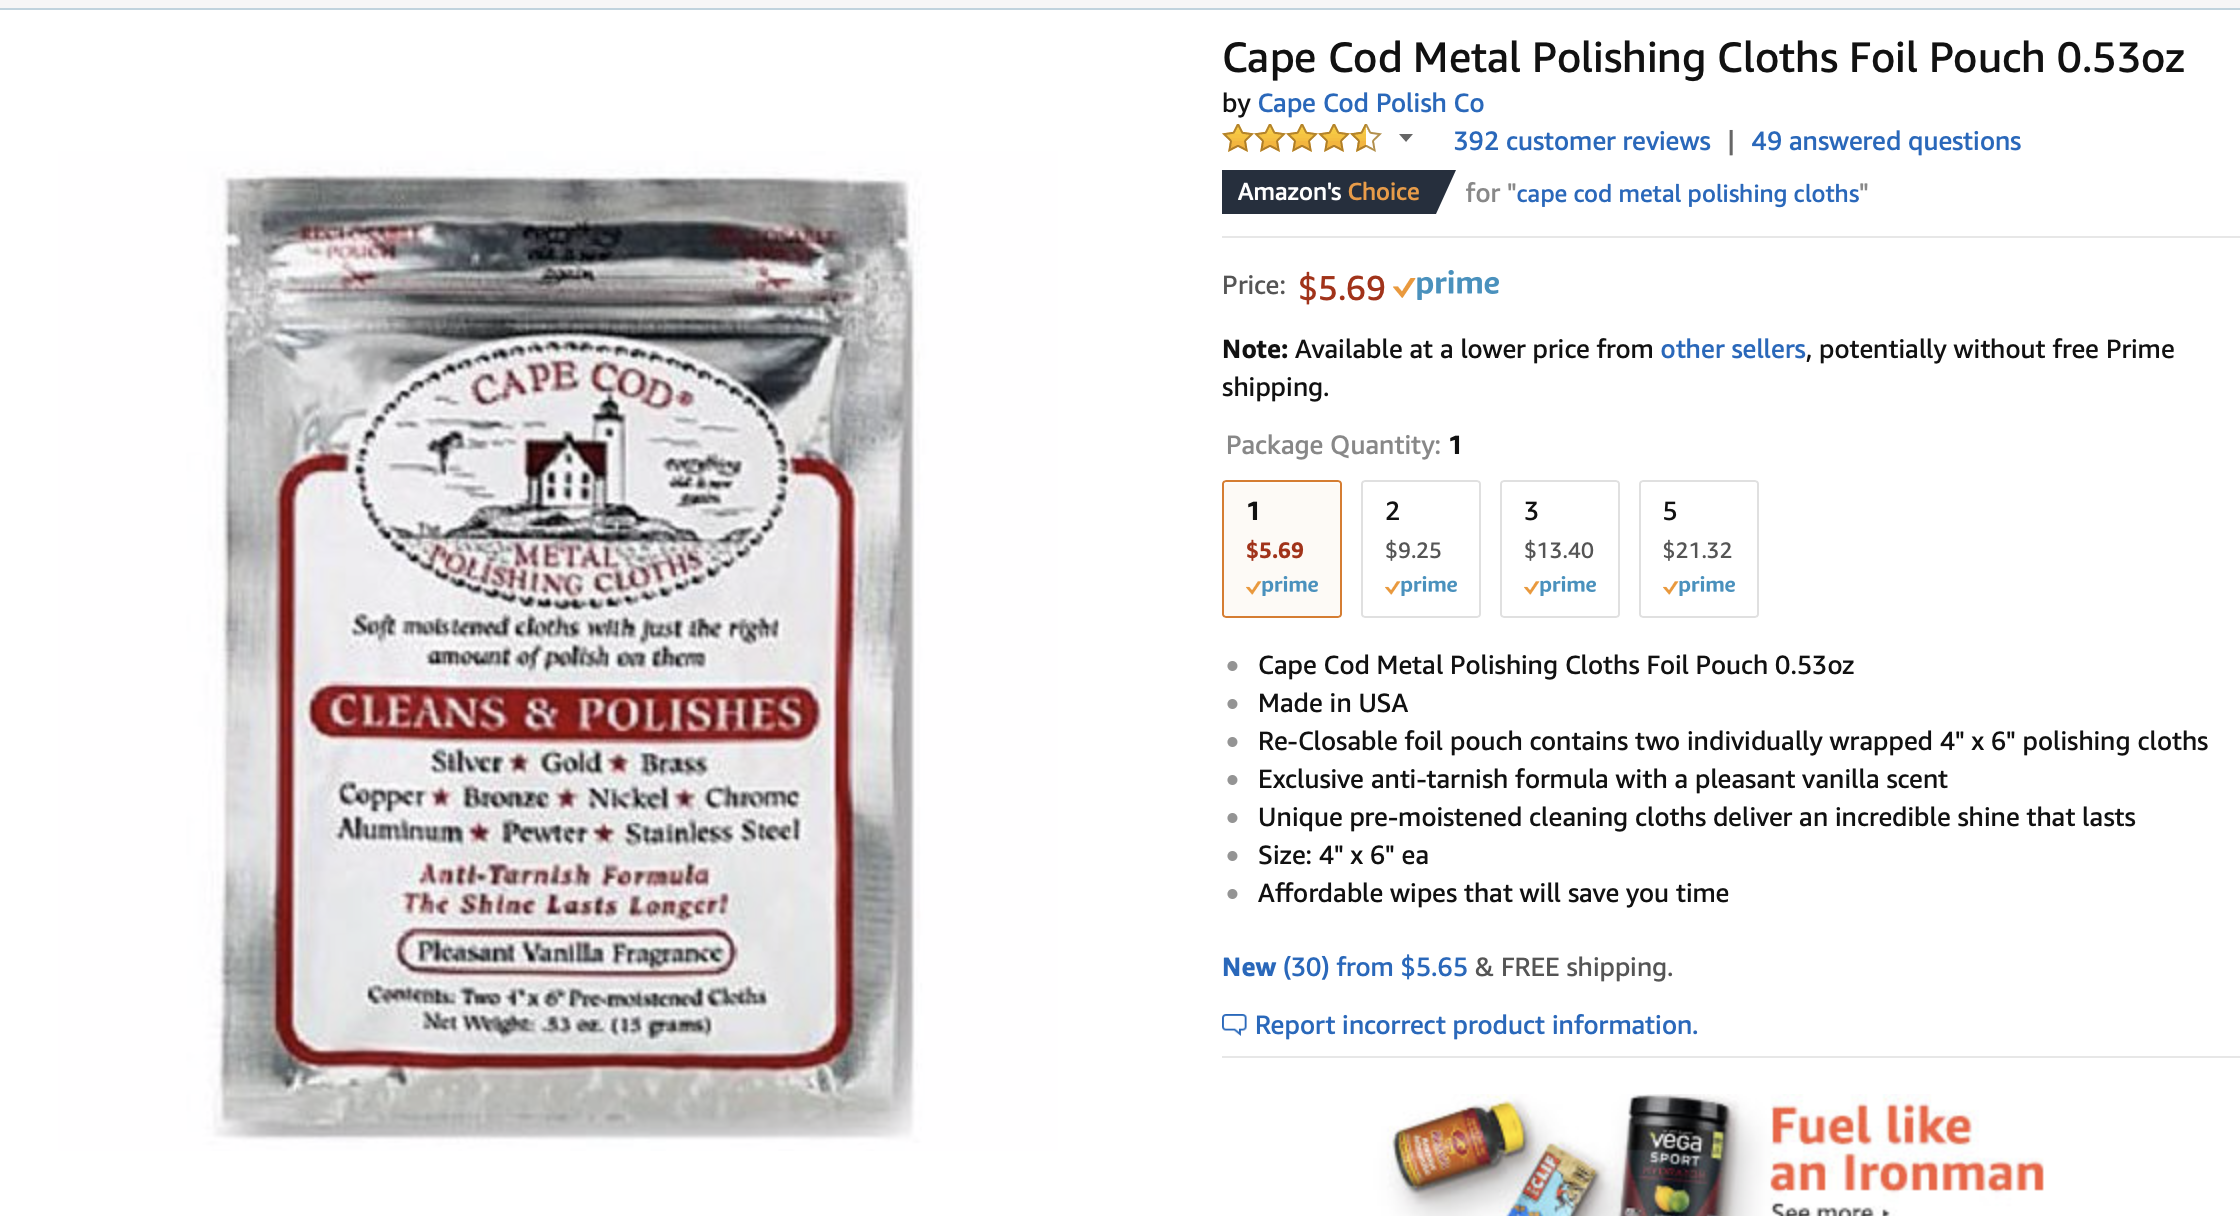Click the Cape Cod polishing cloths product image
The height and width of the screenshot is (1216, 2240).
(567, 657)
